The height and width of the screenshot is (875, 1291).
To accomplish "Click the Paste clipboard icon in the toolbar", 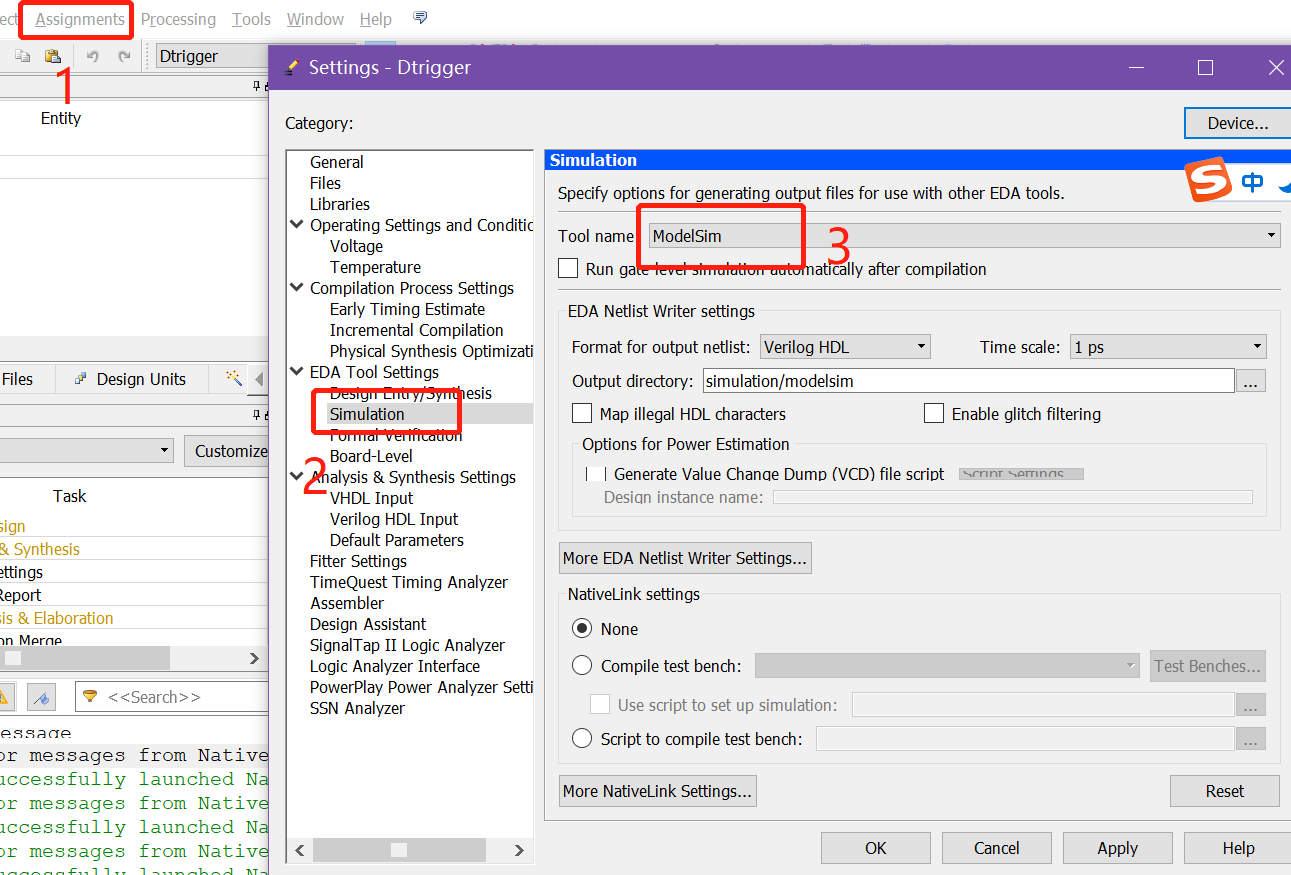I will coord(53,56).
